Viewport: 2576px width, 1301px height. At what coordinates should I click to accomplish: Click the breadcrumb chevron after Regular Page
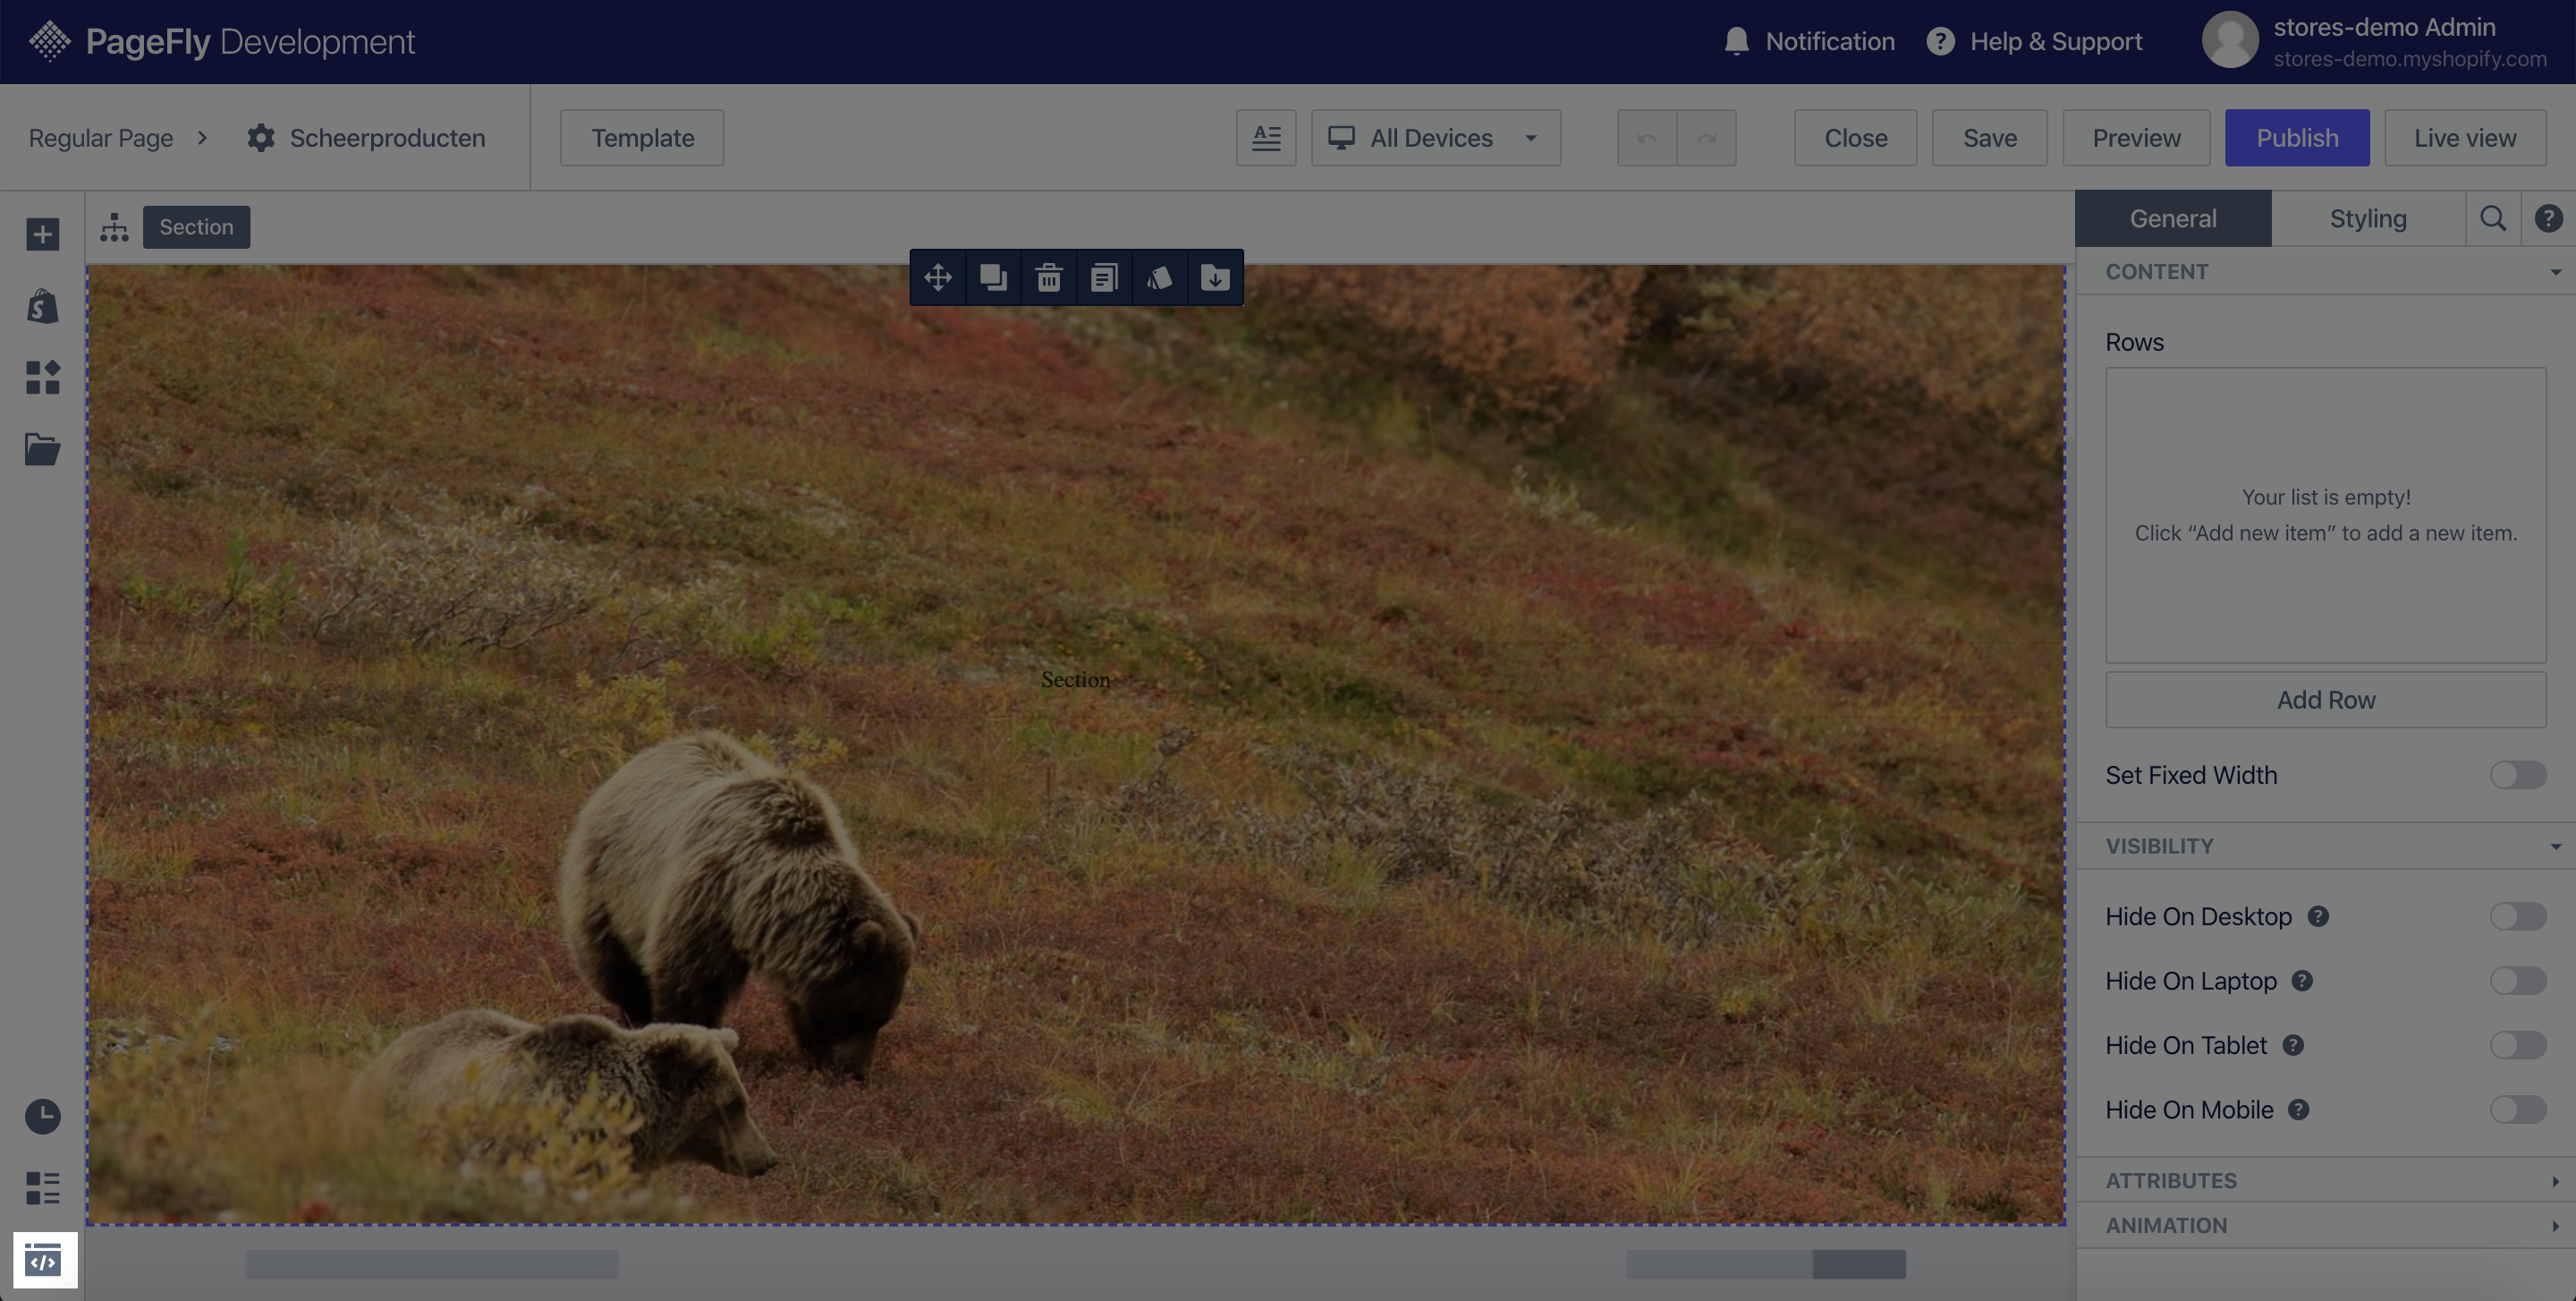pos(202,137)
